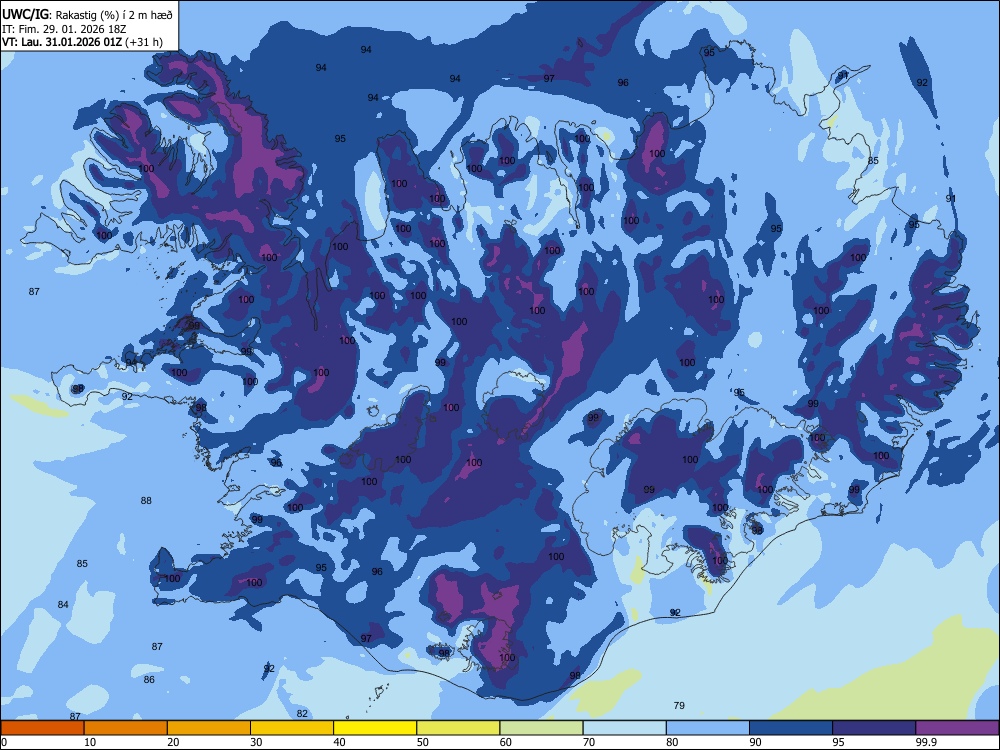Select the "86" humidity value on the map
This screenshot has width=1000, height=750.
pos(149,680)
